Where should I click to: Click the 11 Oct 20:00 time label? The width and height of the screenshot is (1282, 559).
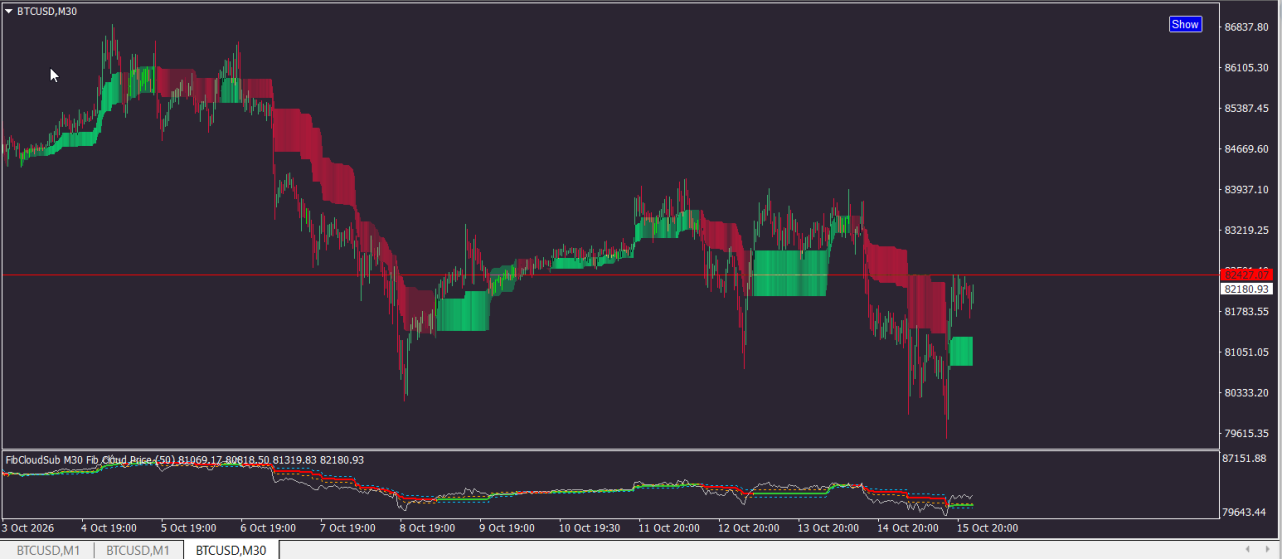tap(670, 527)
